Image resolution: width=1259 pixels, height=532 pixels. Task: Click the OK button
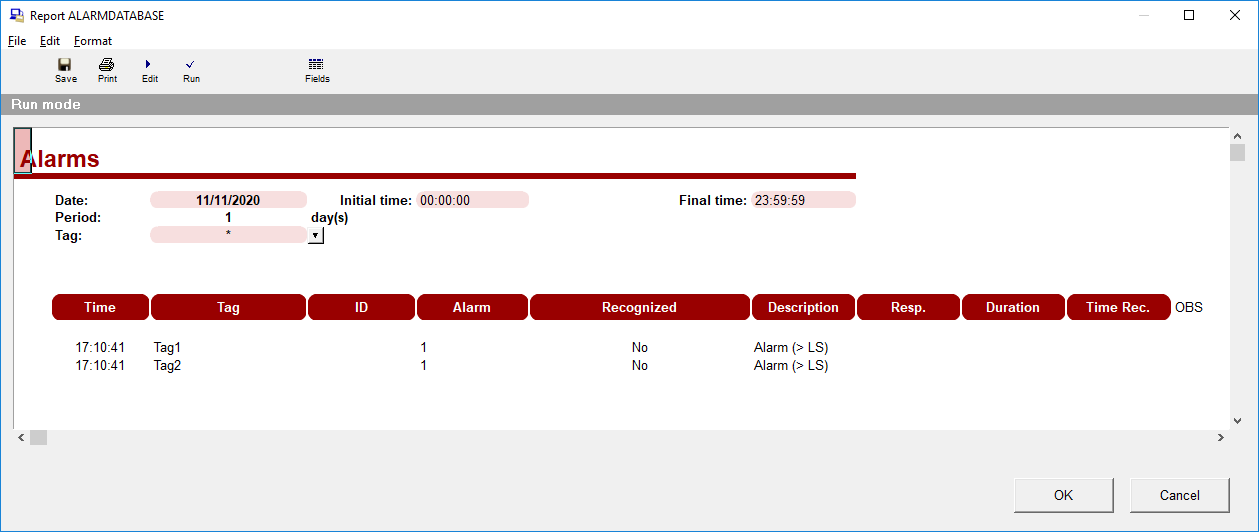tap(1064, 495)
